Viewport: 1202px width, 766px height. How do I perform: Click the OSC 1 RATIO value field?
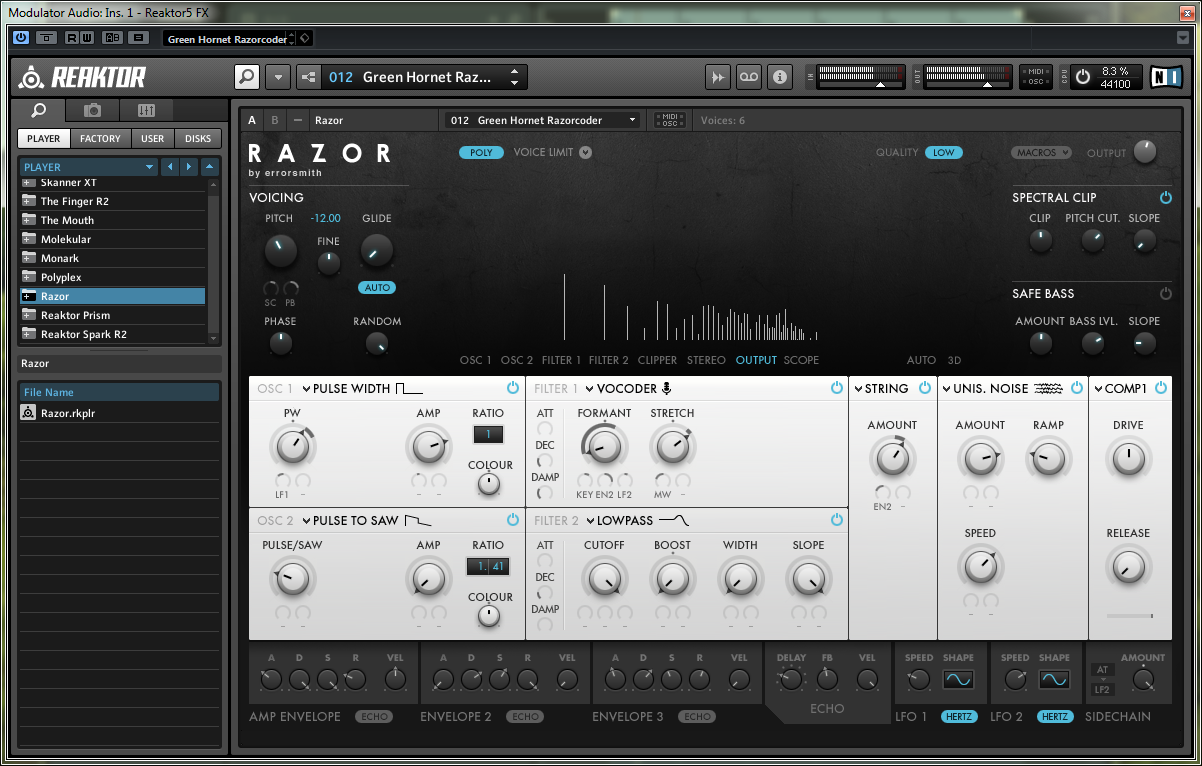click(x=488, y=434)
